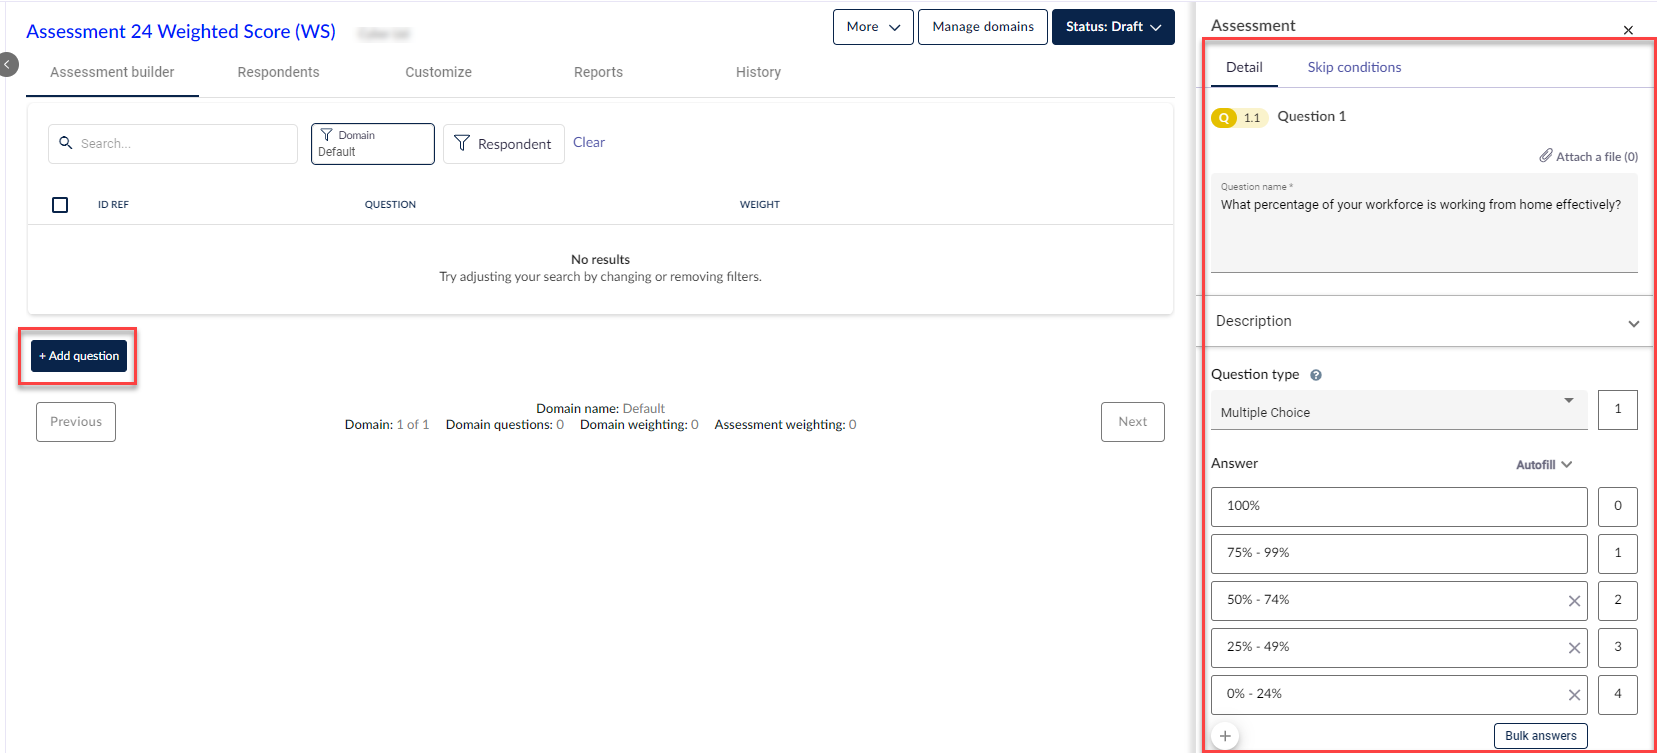Remove the 0% - 24% answer
The height and width of the screenshot is (753, 1657).
tap(1574, 695)
